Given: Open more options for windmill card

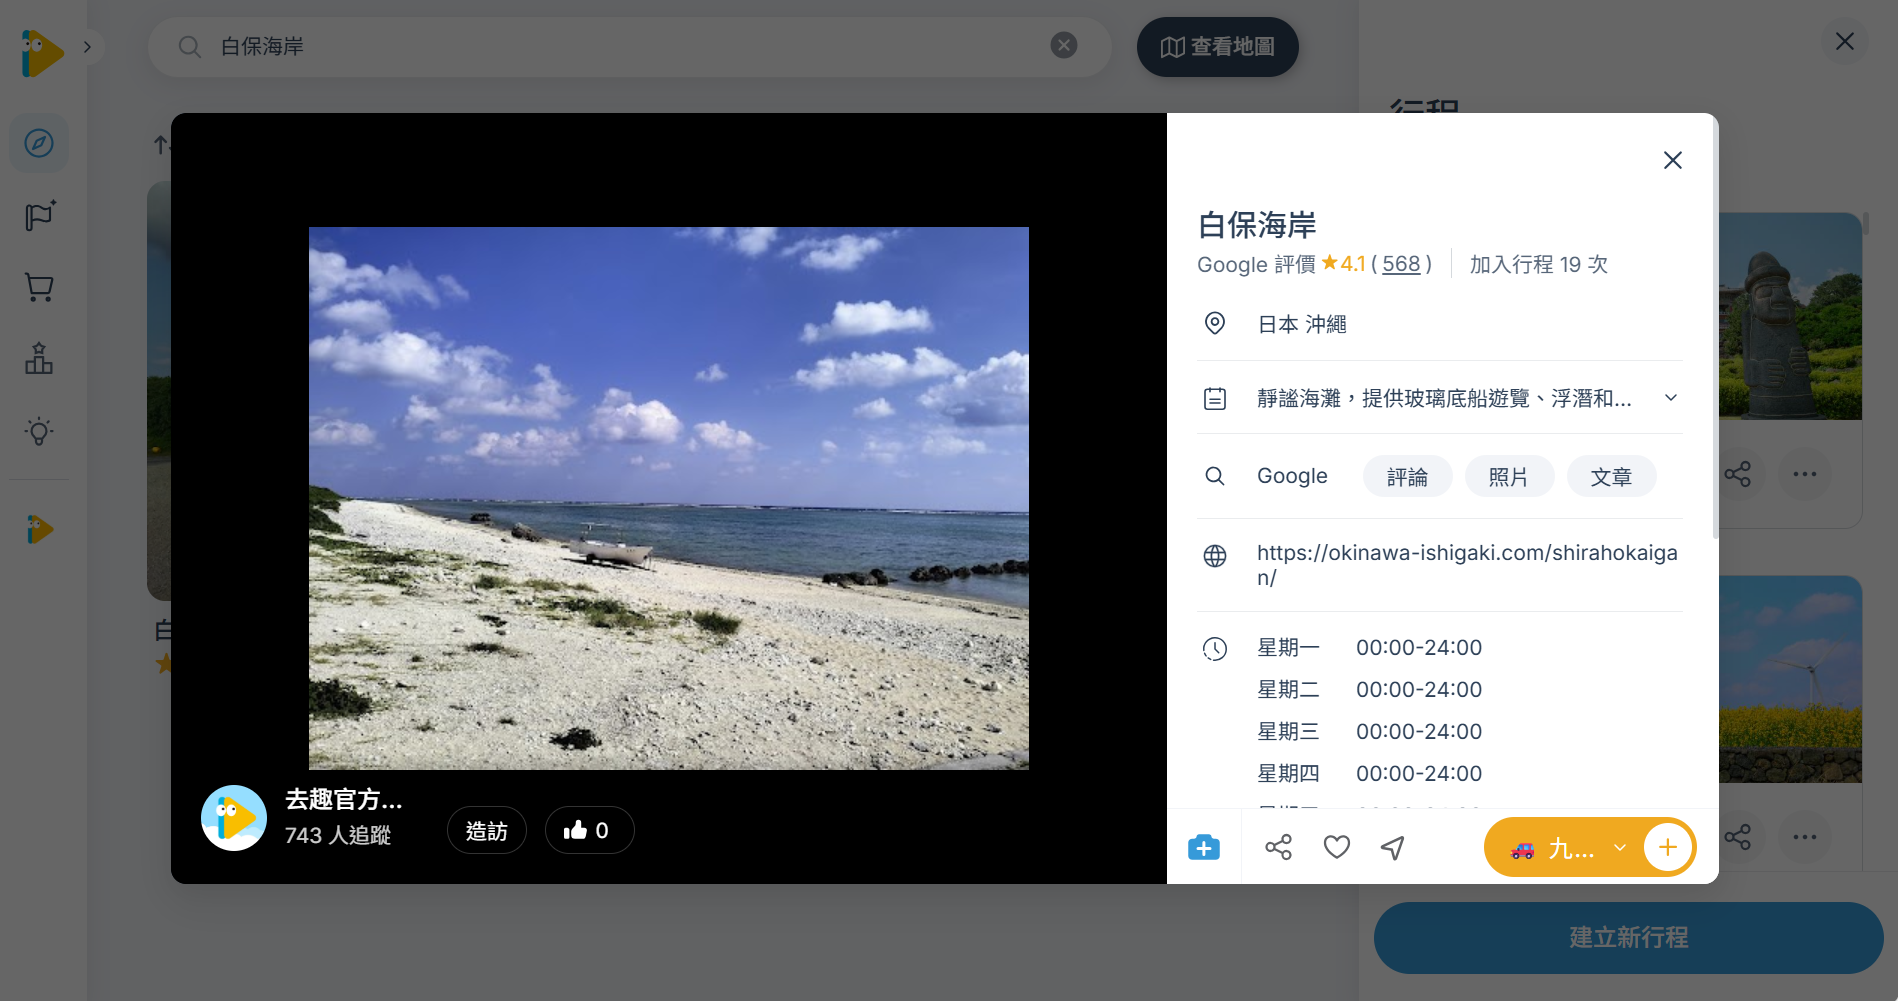Looking at the screenshot, I should point(1805,837).
